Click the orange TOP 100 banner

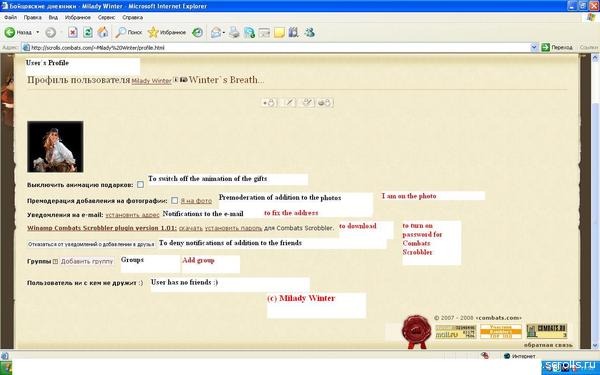[501, 332]
